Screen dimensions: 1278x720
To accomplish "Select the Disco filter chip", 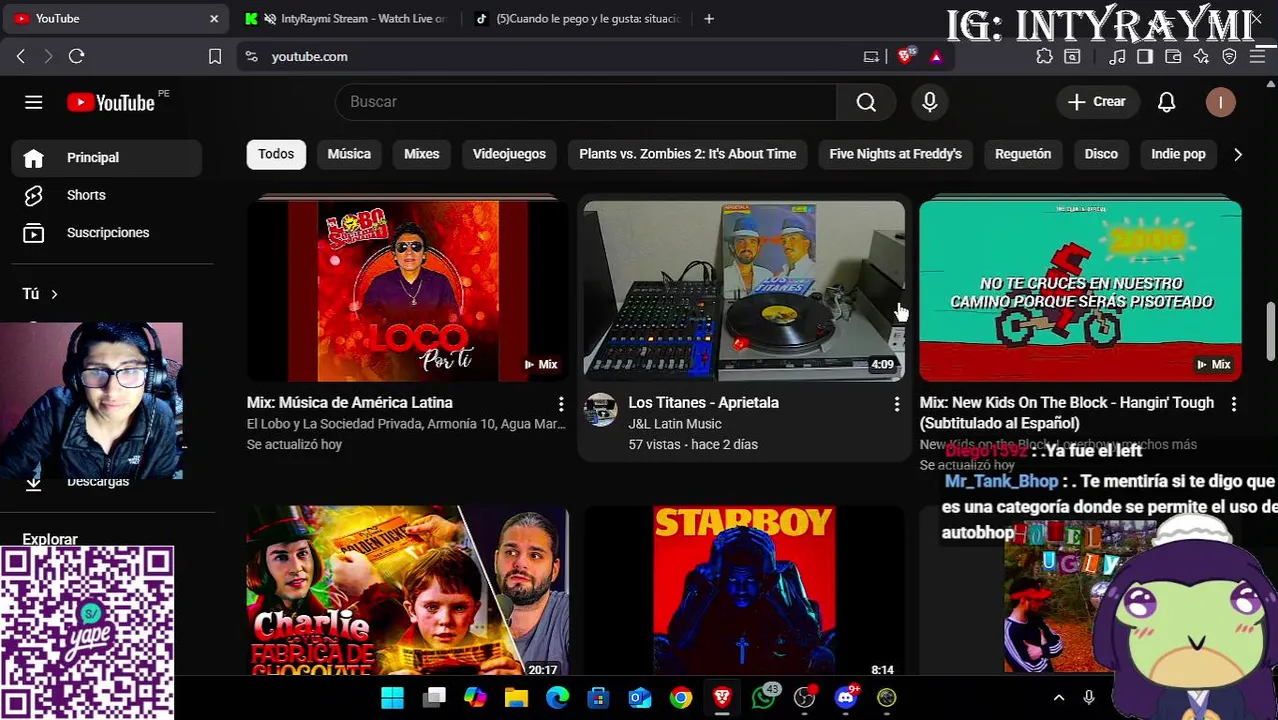I will coord(1101,154).
